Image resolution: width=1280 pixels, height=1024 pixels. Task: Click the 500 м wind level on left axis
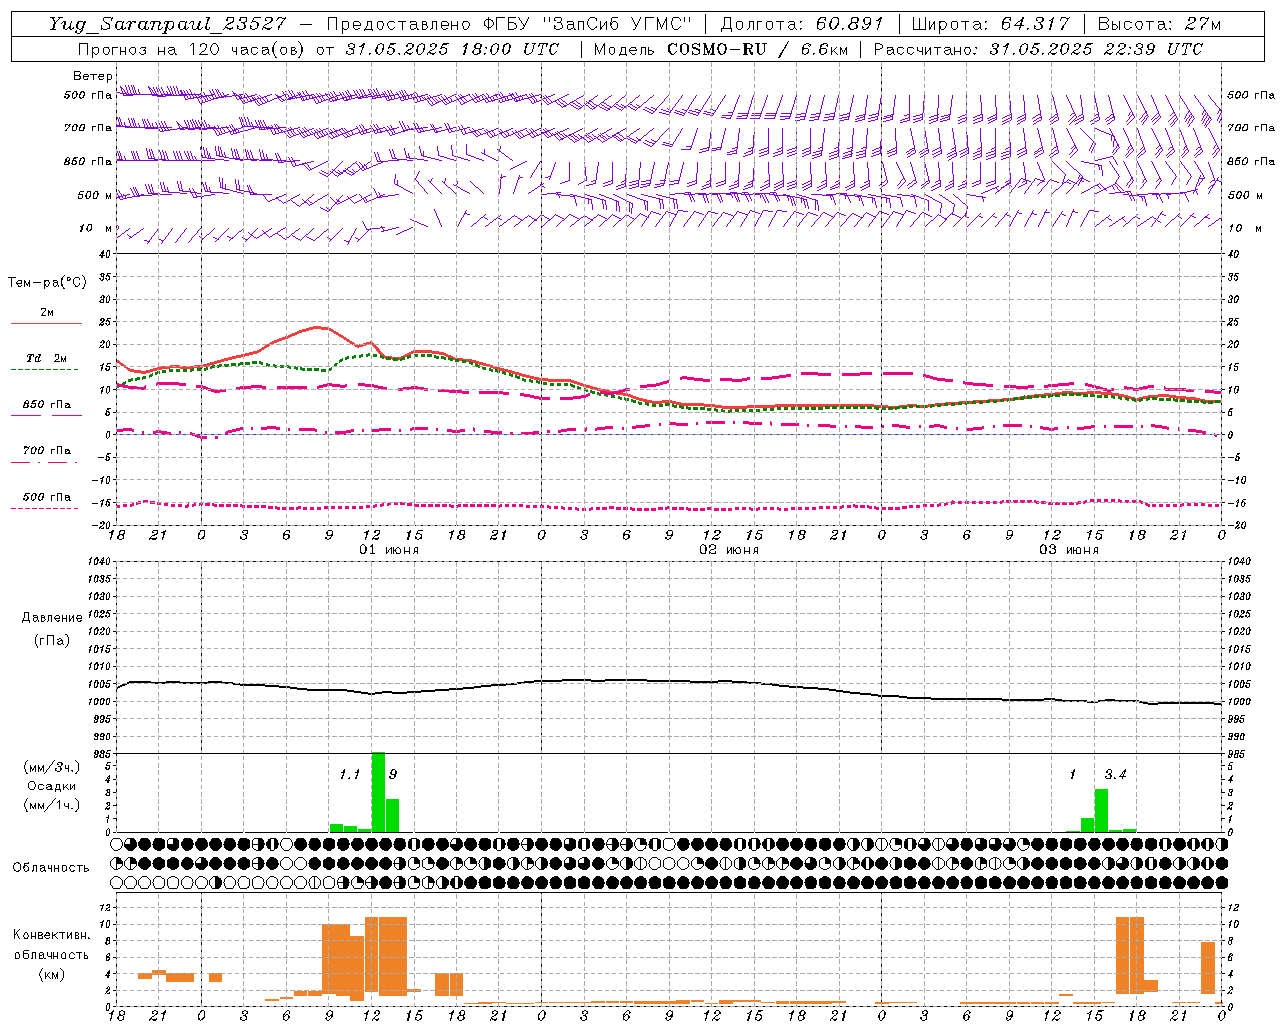[95, 195]
